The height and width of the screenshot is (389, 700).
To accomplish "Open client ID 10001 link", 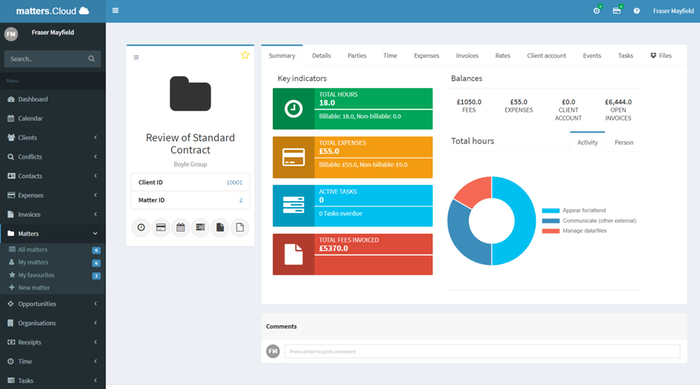I will (x=234, y=182).
